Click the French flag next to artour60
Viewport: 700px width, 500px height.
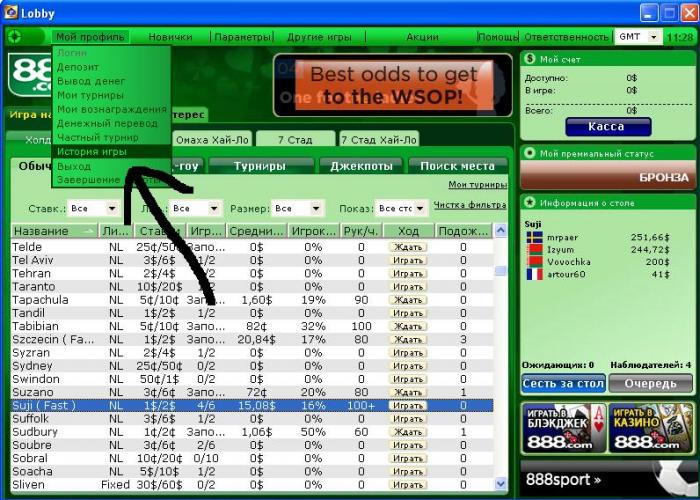tap(534, 274)
